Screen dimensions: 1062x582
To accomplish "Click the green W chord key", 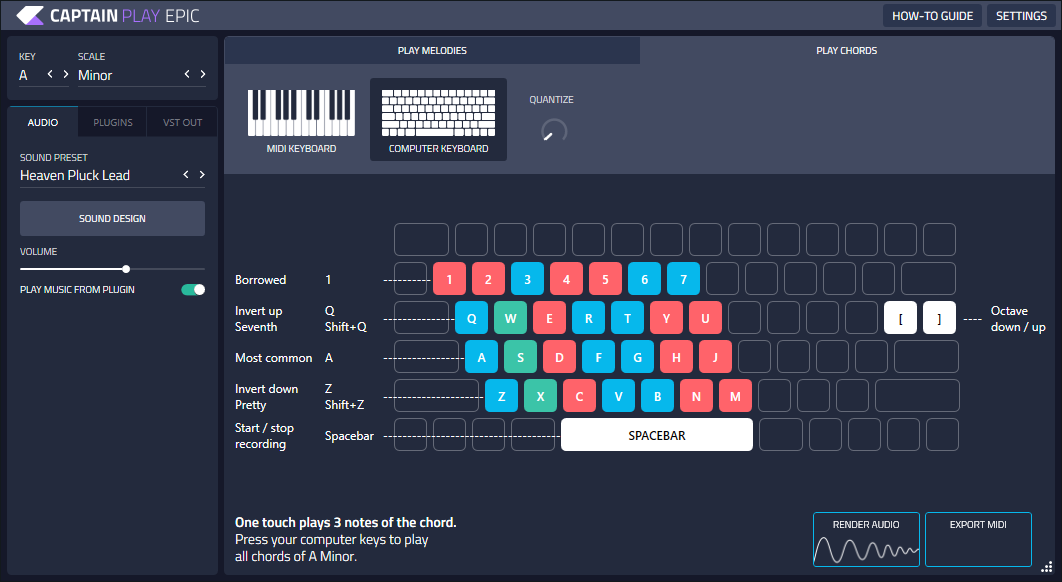I will (x=510, y=318).
